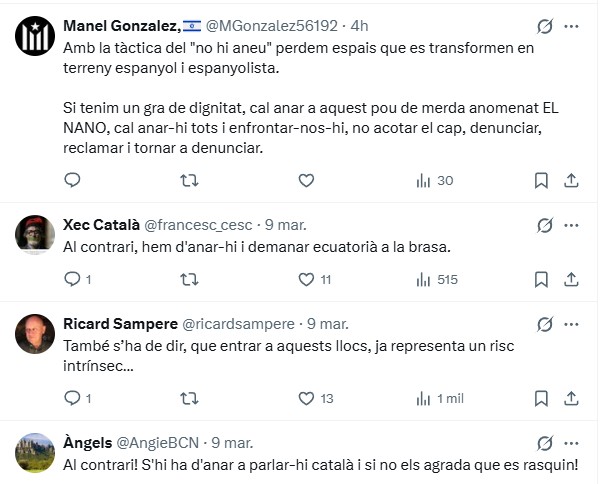The height and width of the screenshot is (484, 611).
Task: Reply to Manel Gonzalez's tweet
Action: 72,180
